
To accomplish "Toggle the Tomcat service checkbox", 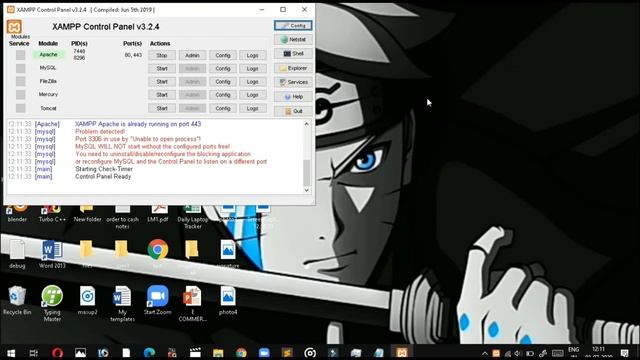I will [x=20, y=108].
